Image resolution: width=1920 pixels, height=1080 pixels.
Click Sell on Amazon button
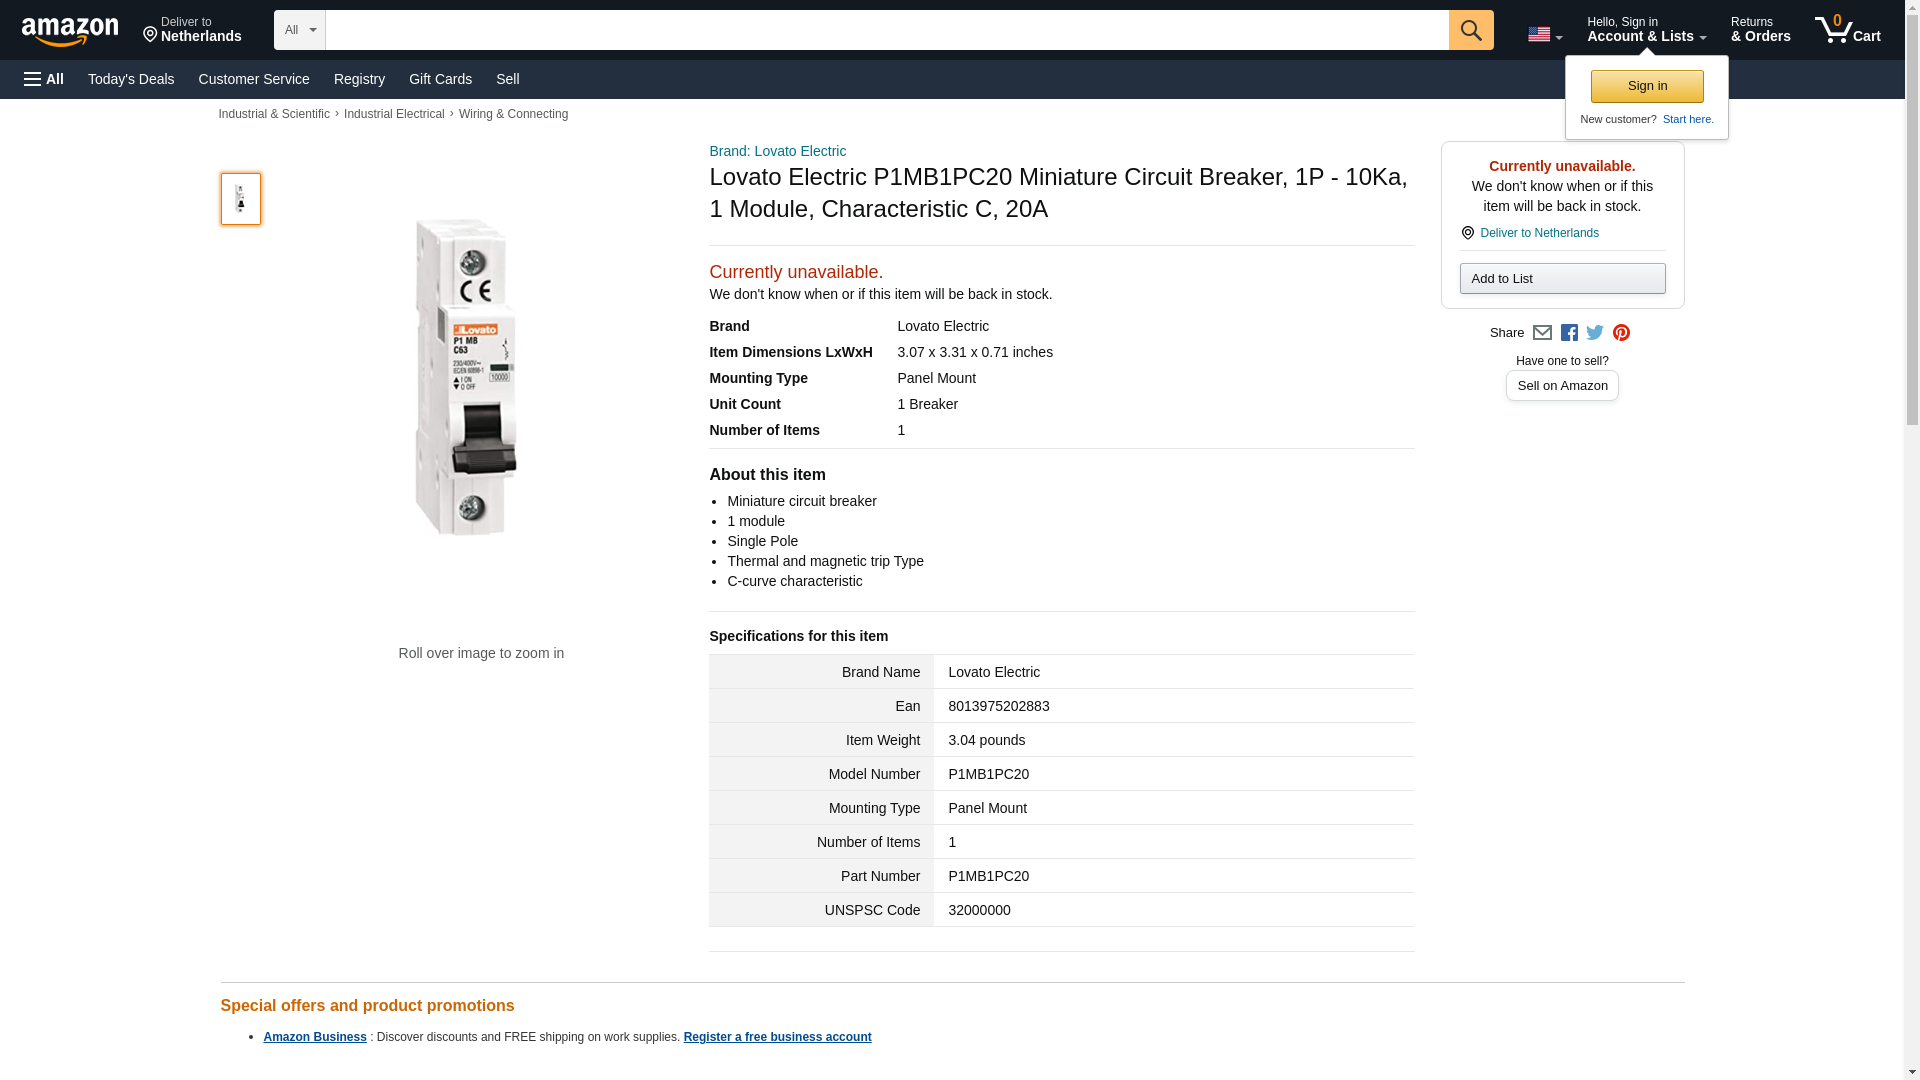pos(1562,386)
